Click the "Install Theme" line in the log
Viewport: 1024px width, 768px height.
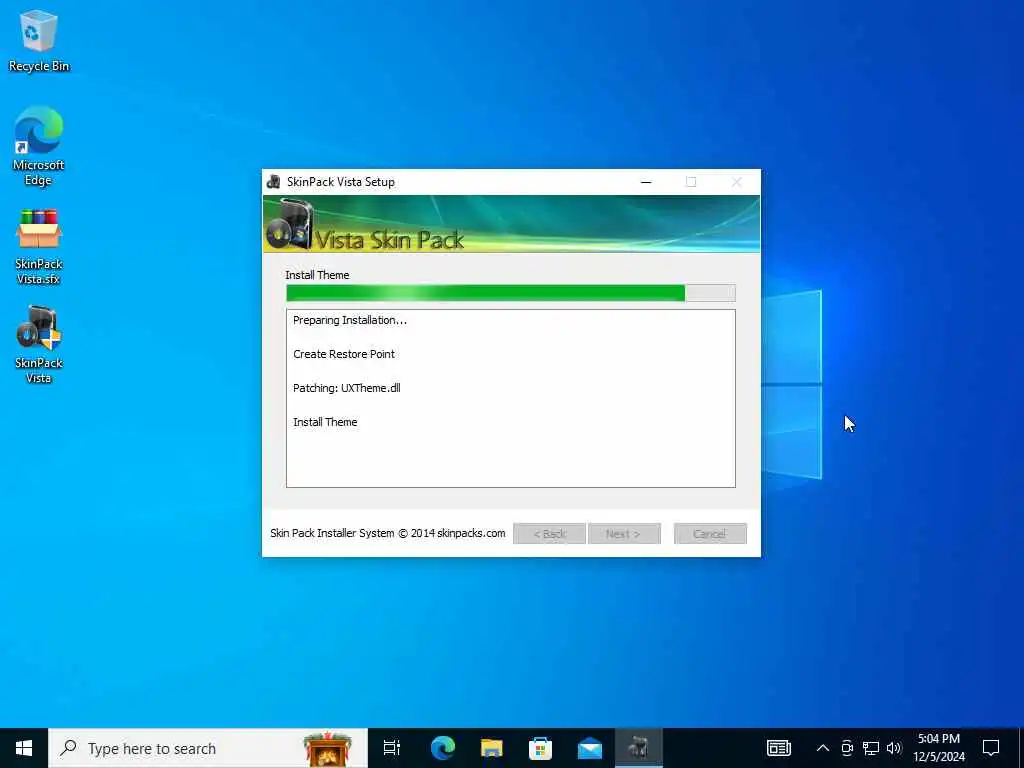point(325,422)
